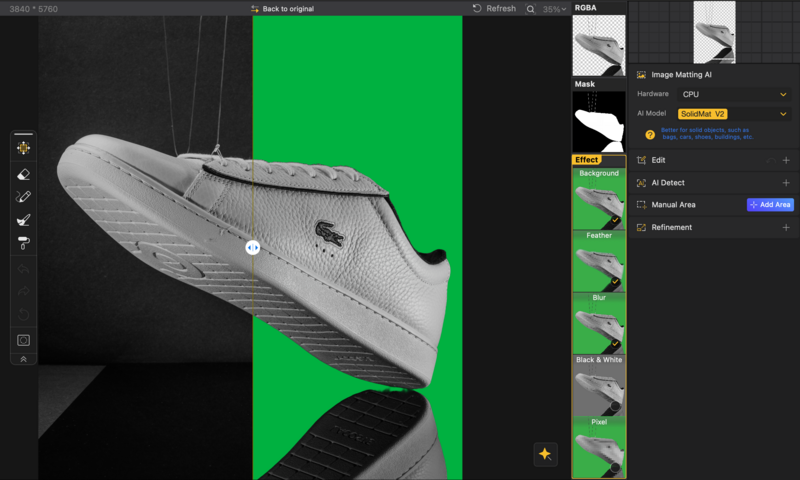Click the yellow question mark help icon
The height and width of the screenshot is (480, 800).
pos(649,135)
